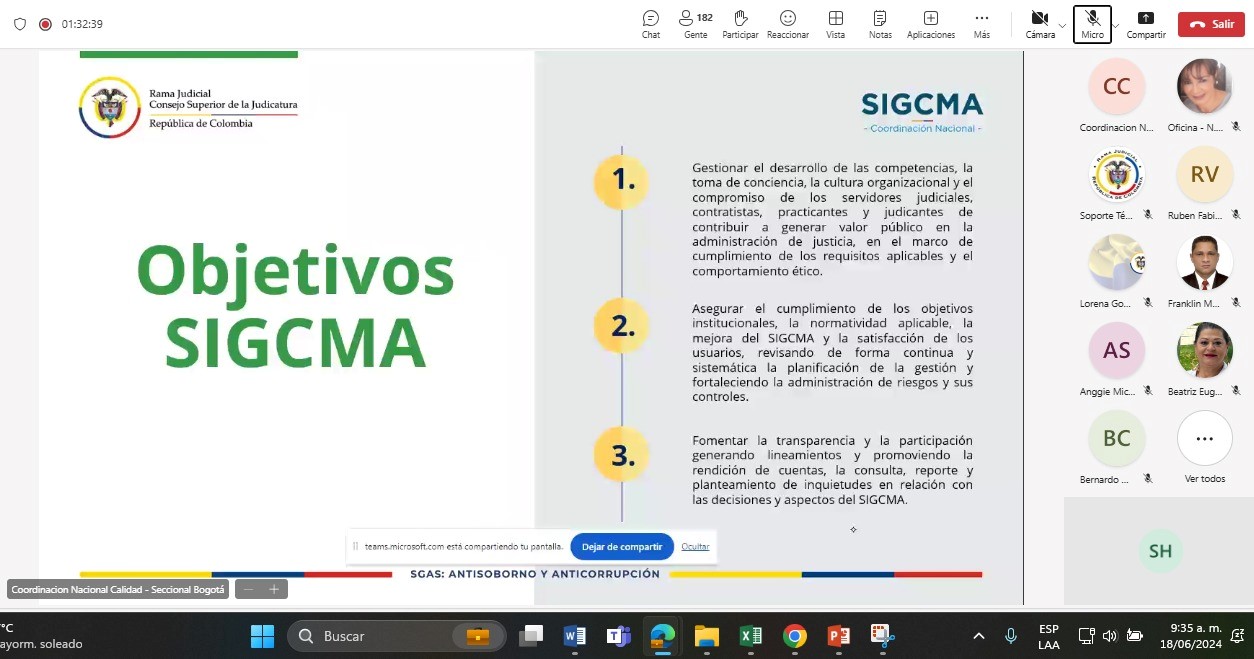Open Task View in the taskbar

tap(532, 636)
